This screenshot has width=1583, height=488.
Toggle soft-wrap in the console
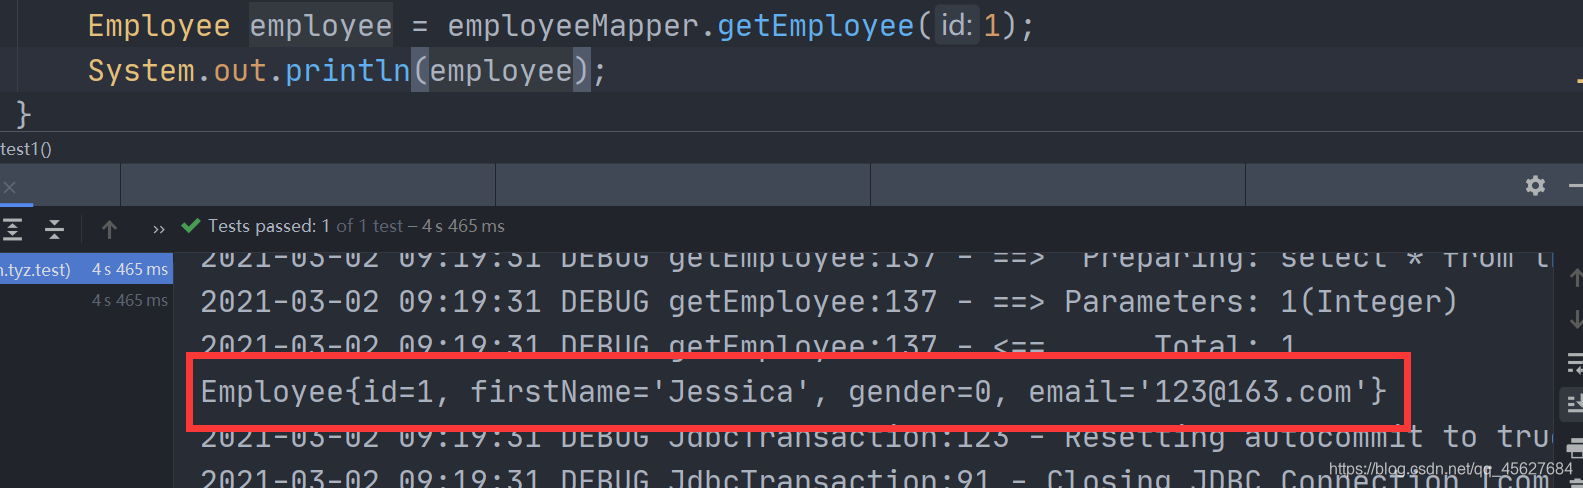pos(1575,362)
